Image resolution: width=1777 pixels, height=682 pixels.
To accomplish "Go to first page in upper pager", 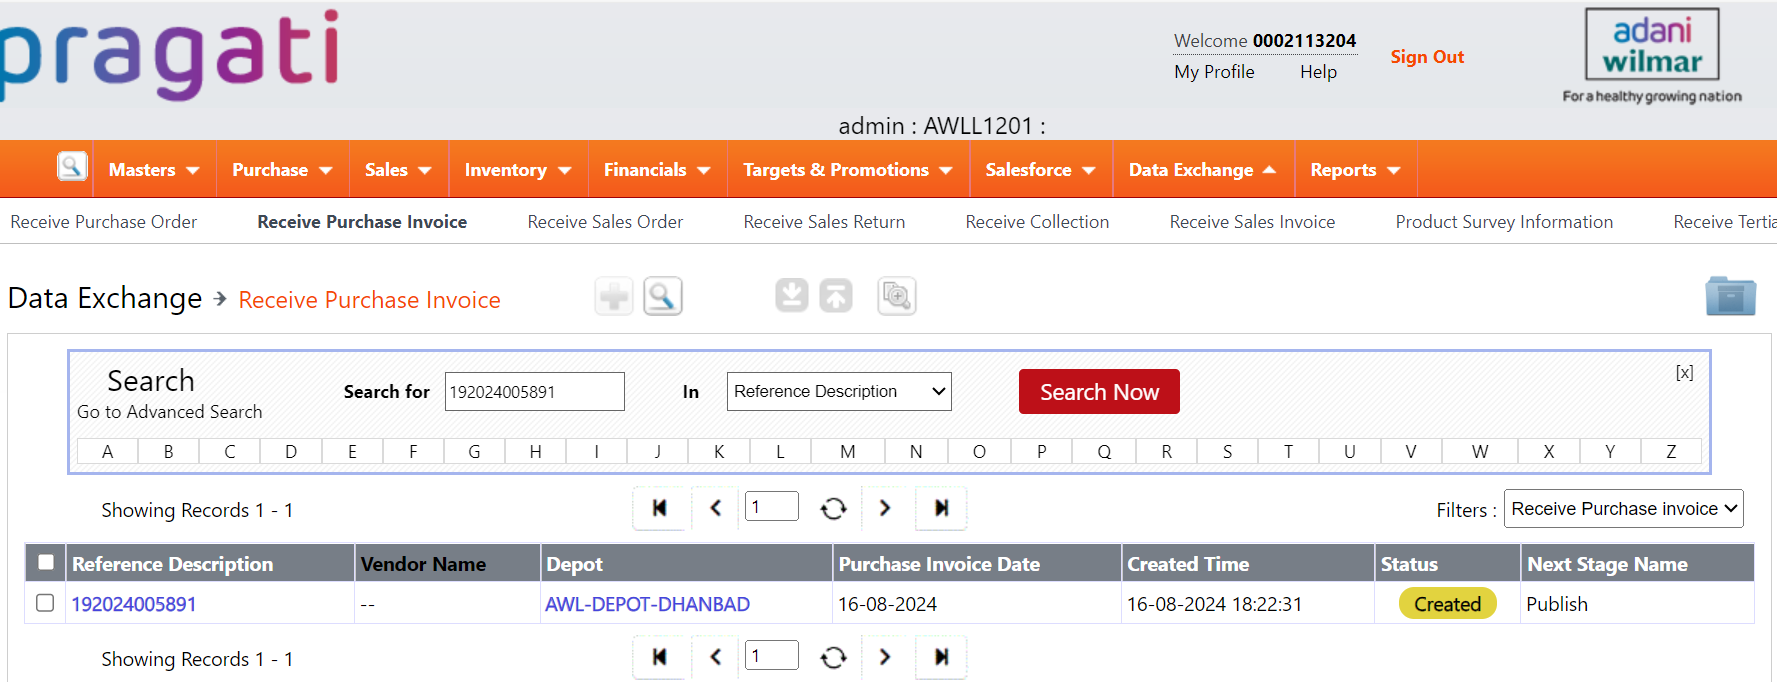I will 659,508.
